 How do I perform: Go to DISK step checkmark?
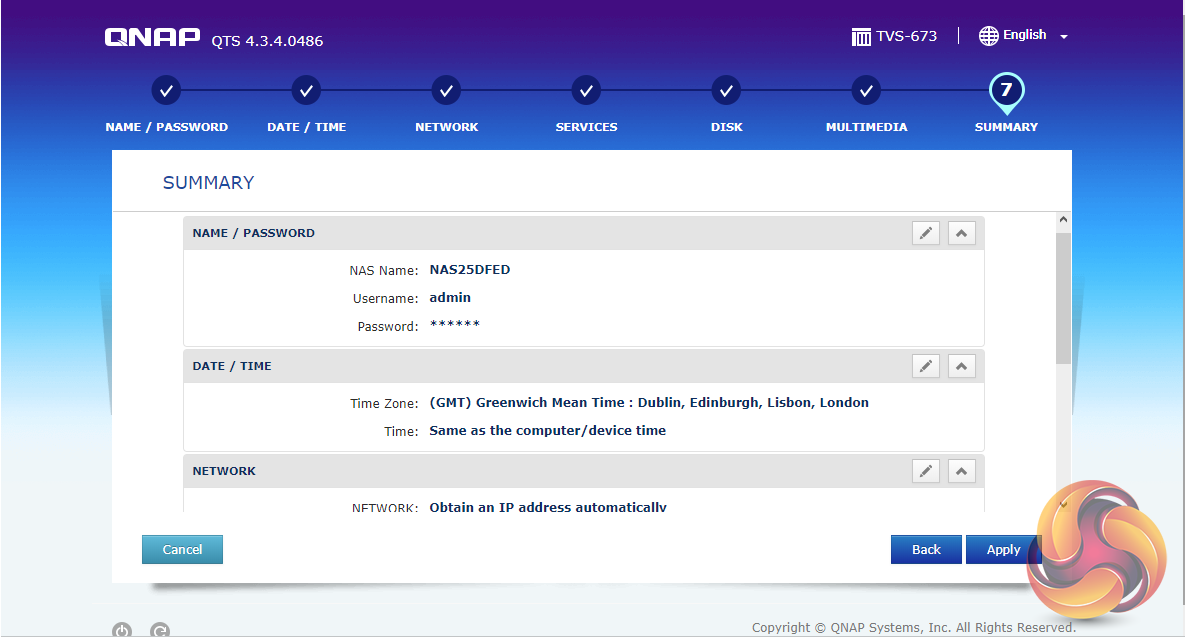click(x=726, y=91)
